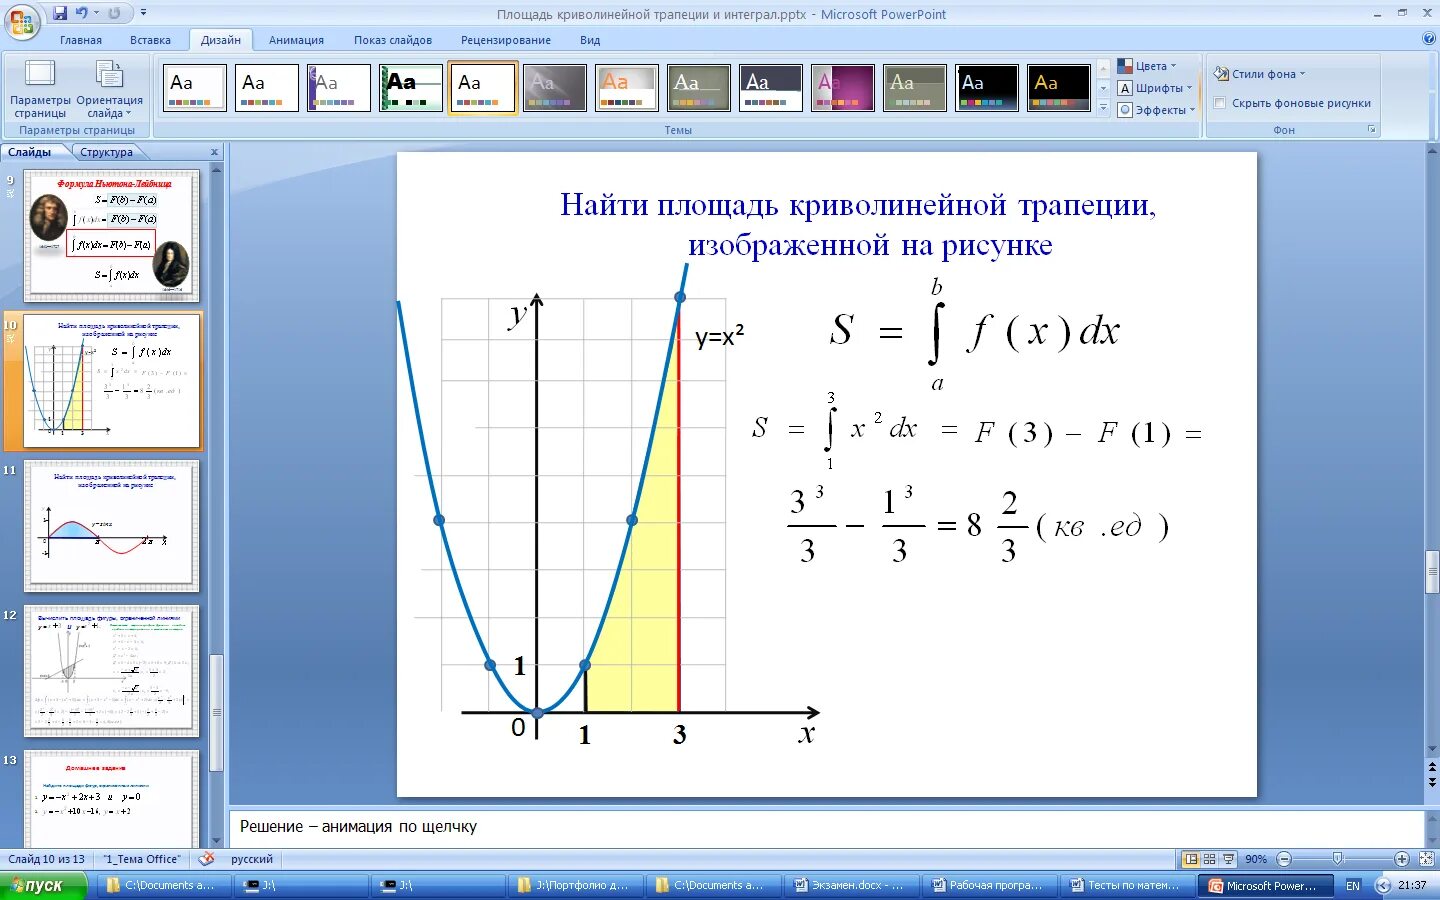The image size is (1440, 900).
Task: Click the Help question mark icon
Action: point(1428,39)
